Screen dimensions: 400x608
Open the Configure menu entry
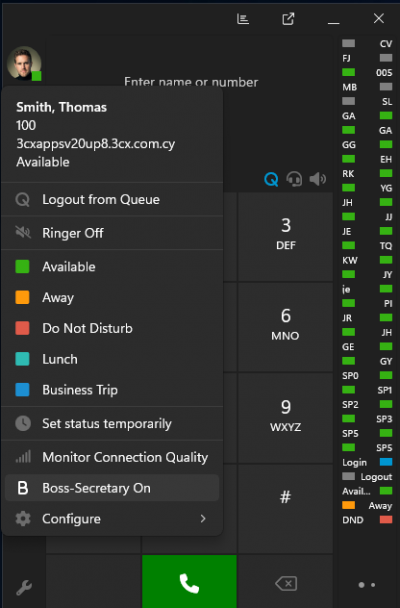tap(112, 519)
